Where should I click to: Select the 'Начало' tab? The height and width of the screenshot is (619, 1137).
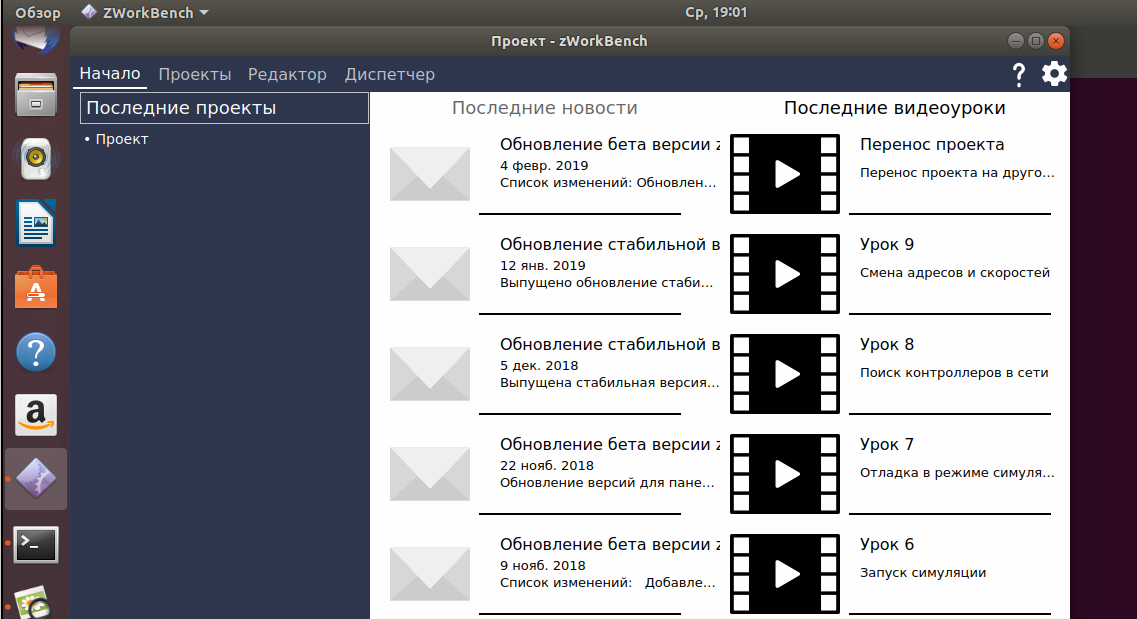point(110,74)
